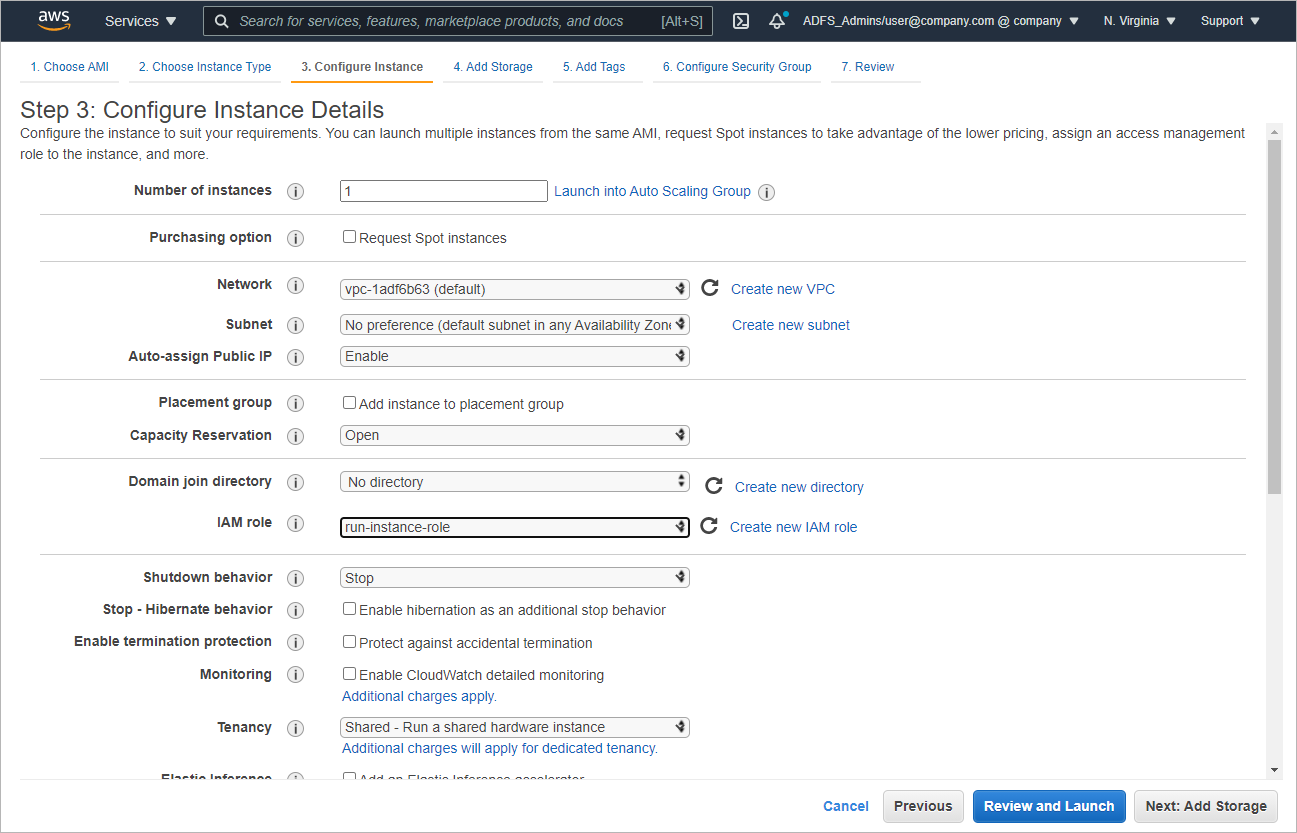Go to AWS logo home
Image resolution: width=1297 pixels, height=833 pixels.
click(54, 20)
